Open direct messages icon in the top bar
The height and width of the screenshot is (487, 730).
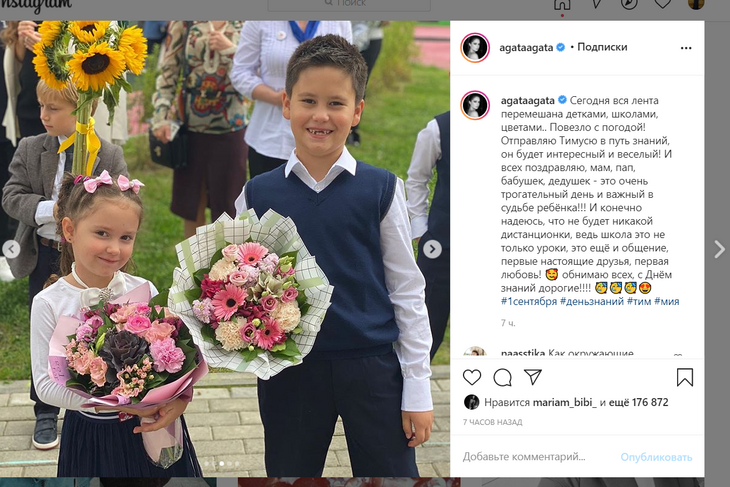click(x=596, y=4)
